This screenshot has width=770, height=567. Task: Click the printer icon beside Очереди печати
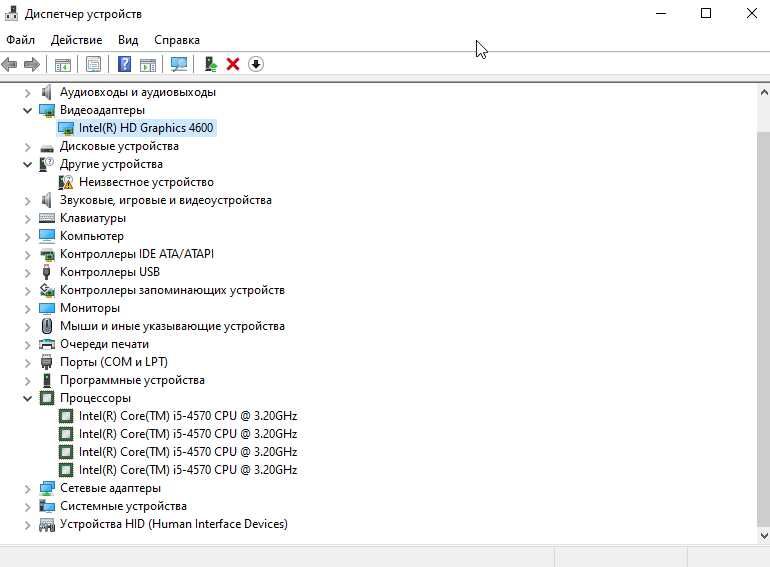[47, 344]
